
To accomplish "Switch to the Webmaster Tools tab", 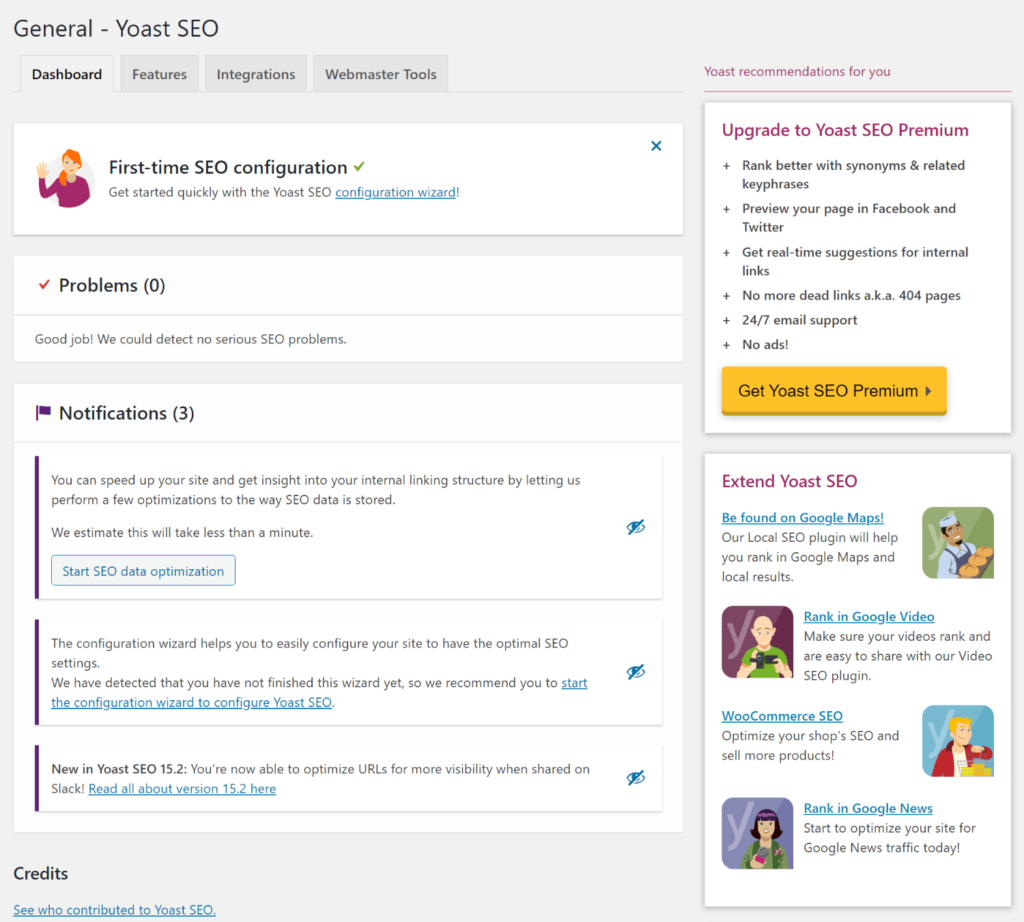I will pyautogui.click(x=380, y=73).
